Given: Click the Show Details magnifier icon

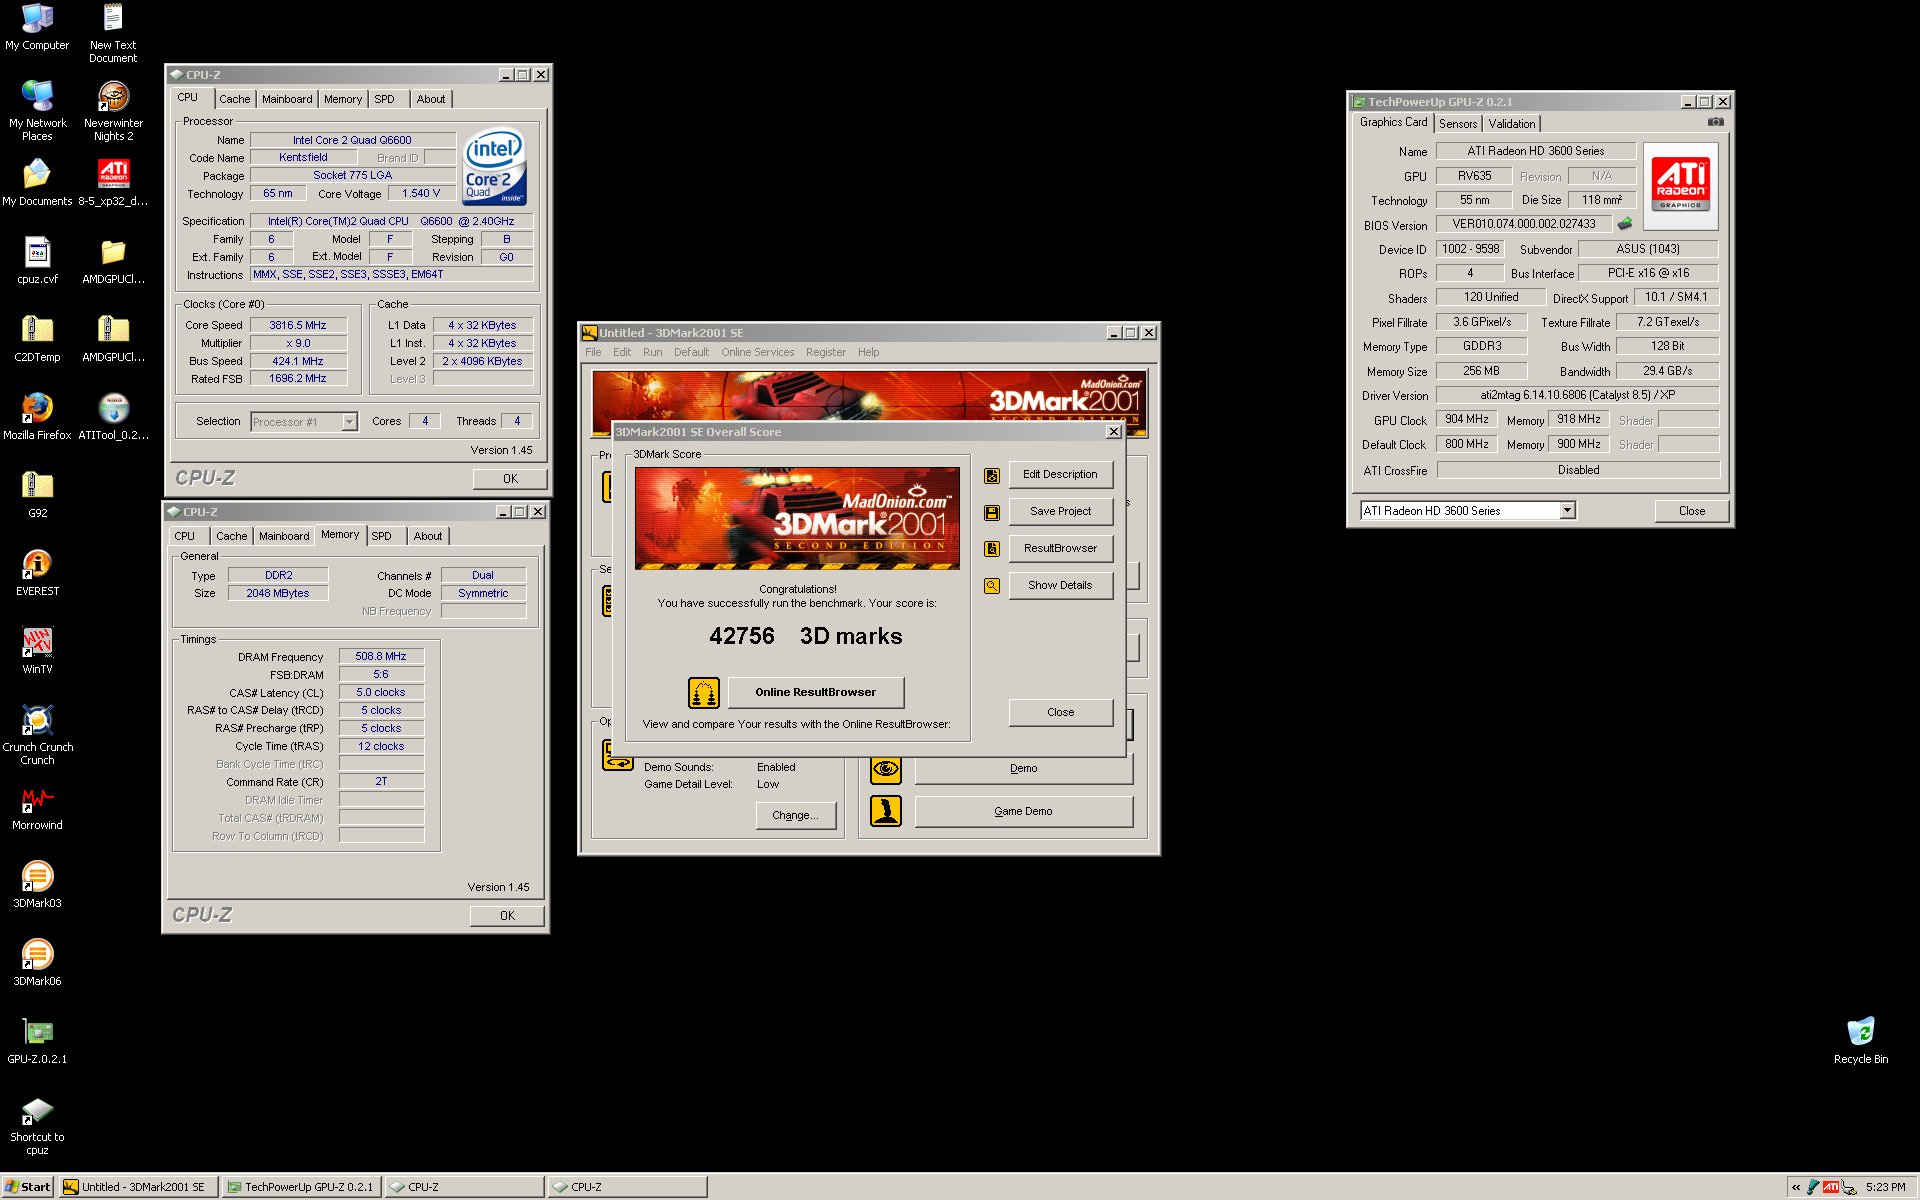Looking at the screenshot, I should [992, 586].
